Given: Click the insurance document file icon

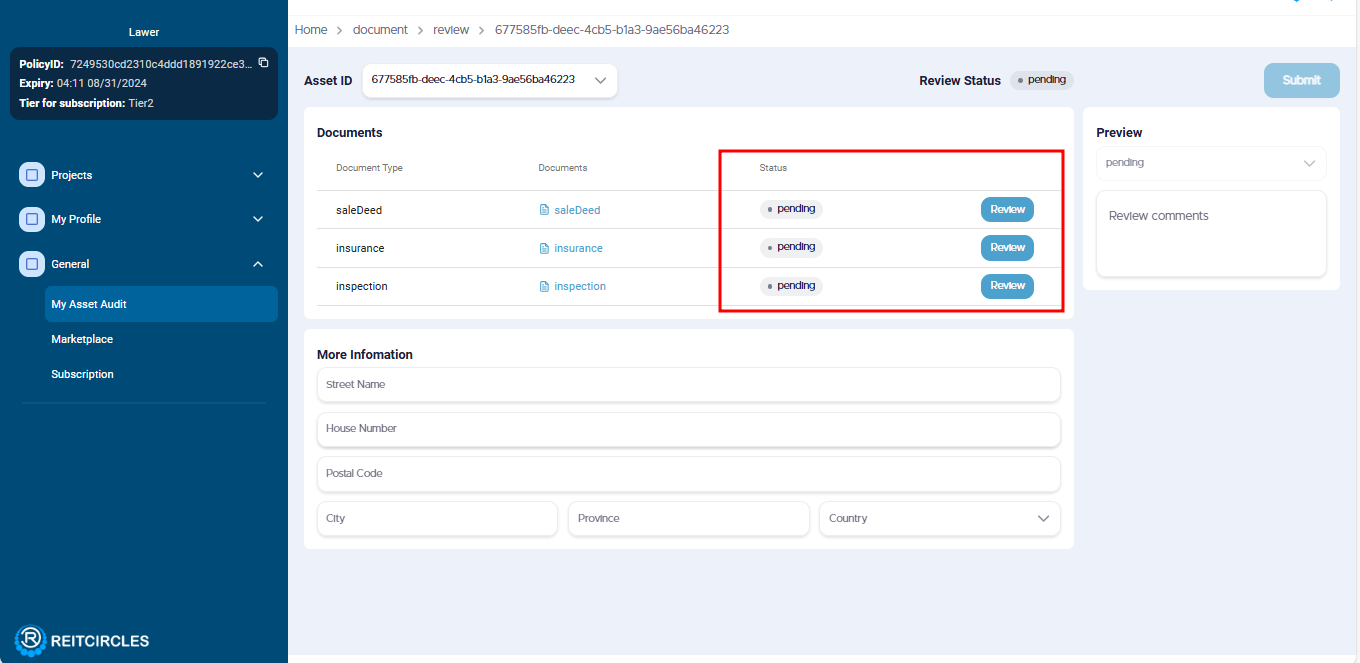Looking at the screenshot, I should [x=544, y=248].
